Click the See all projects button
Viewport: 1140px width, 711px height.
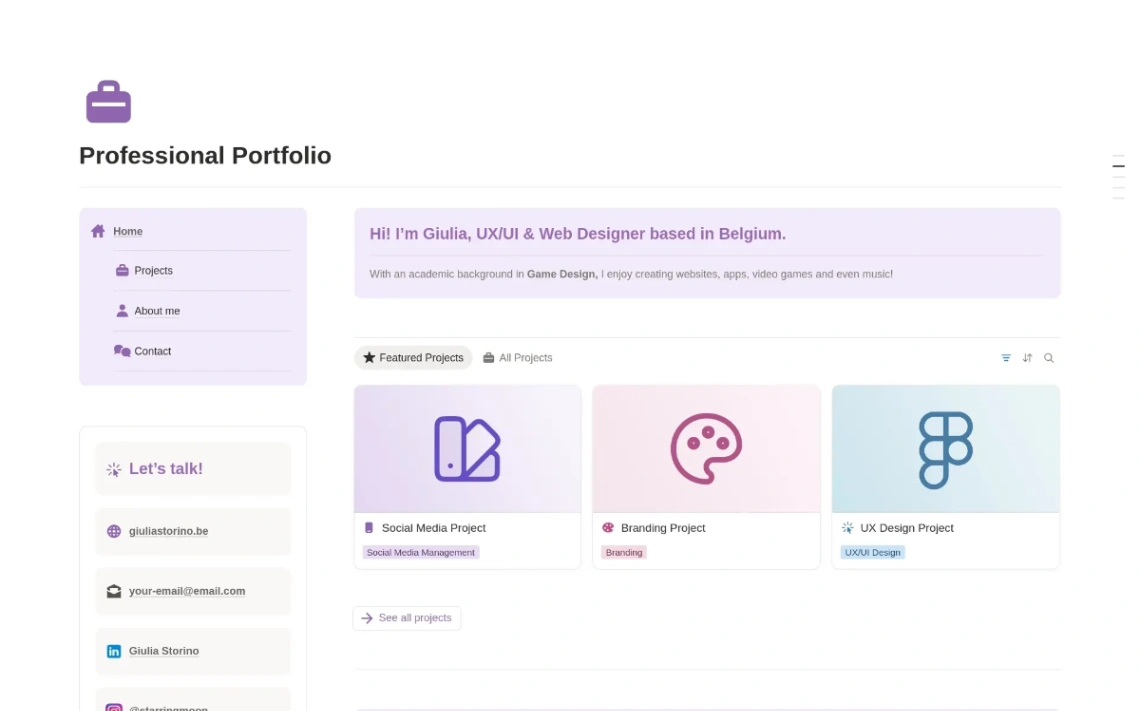coord(406,618)
